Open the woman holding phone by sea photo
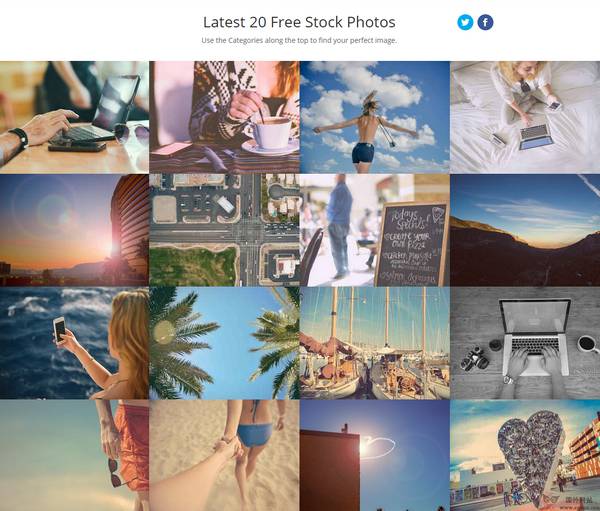Image resolution: width=600 pixels, height=511 pixels. coord(74,343)
